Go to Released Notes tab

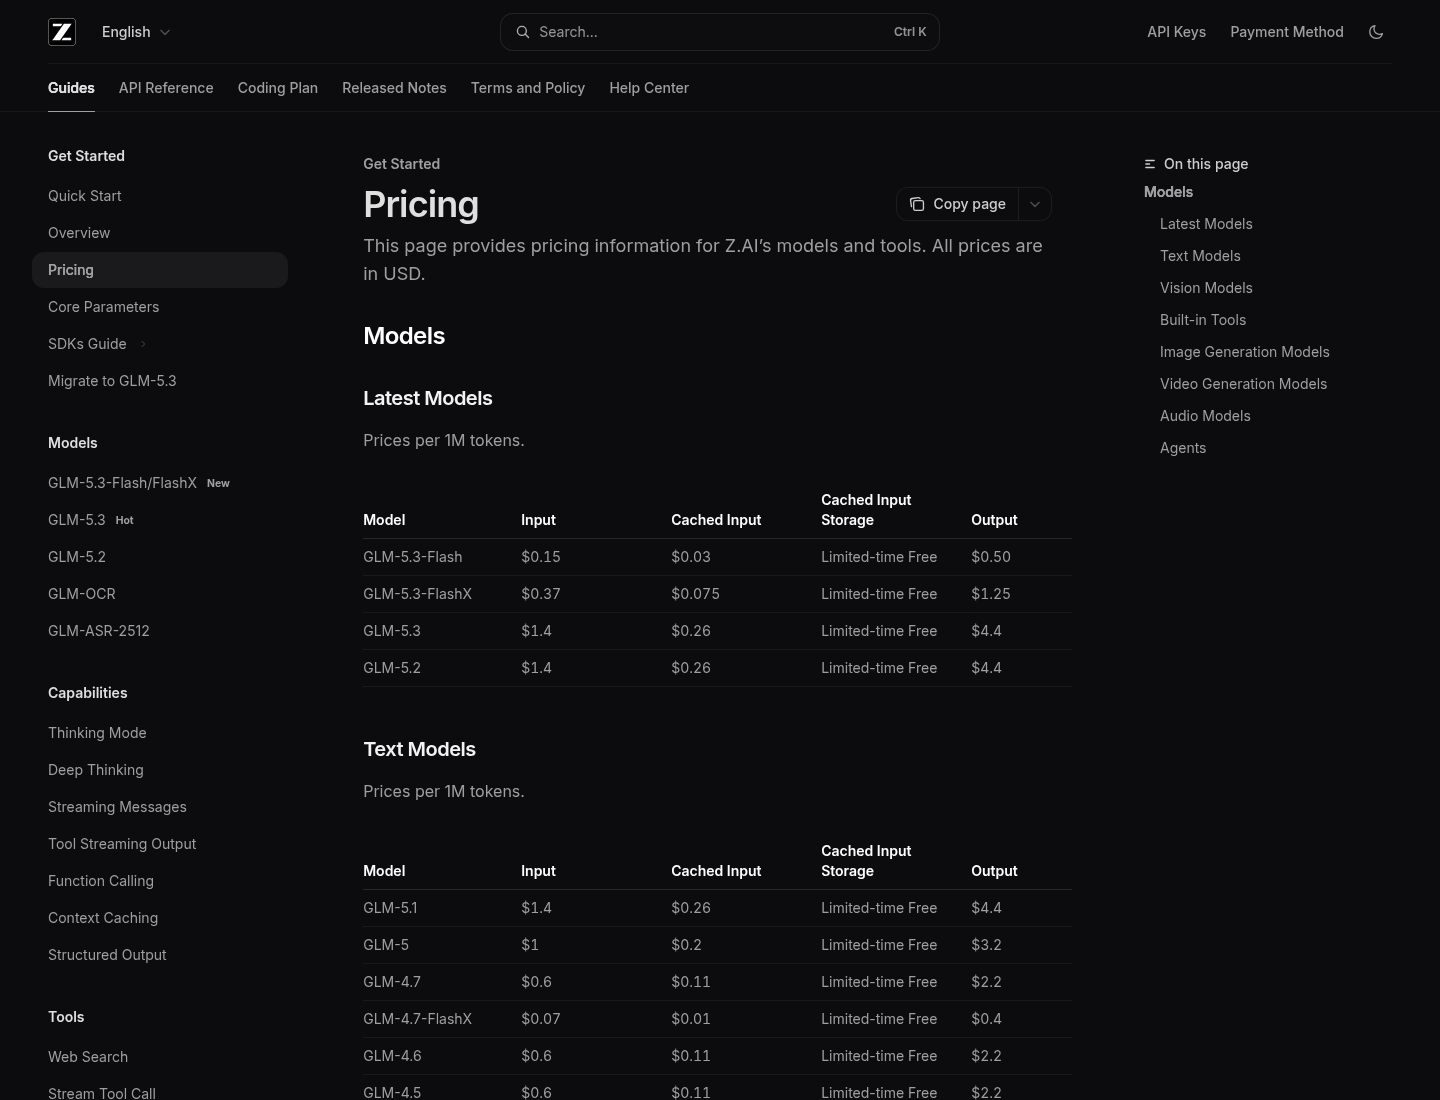(x=394, y=88)
